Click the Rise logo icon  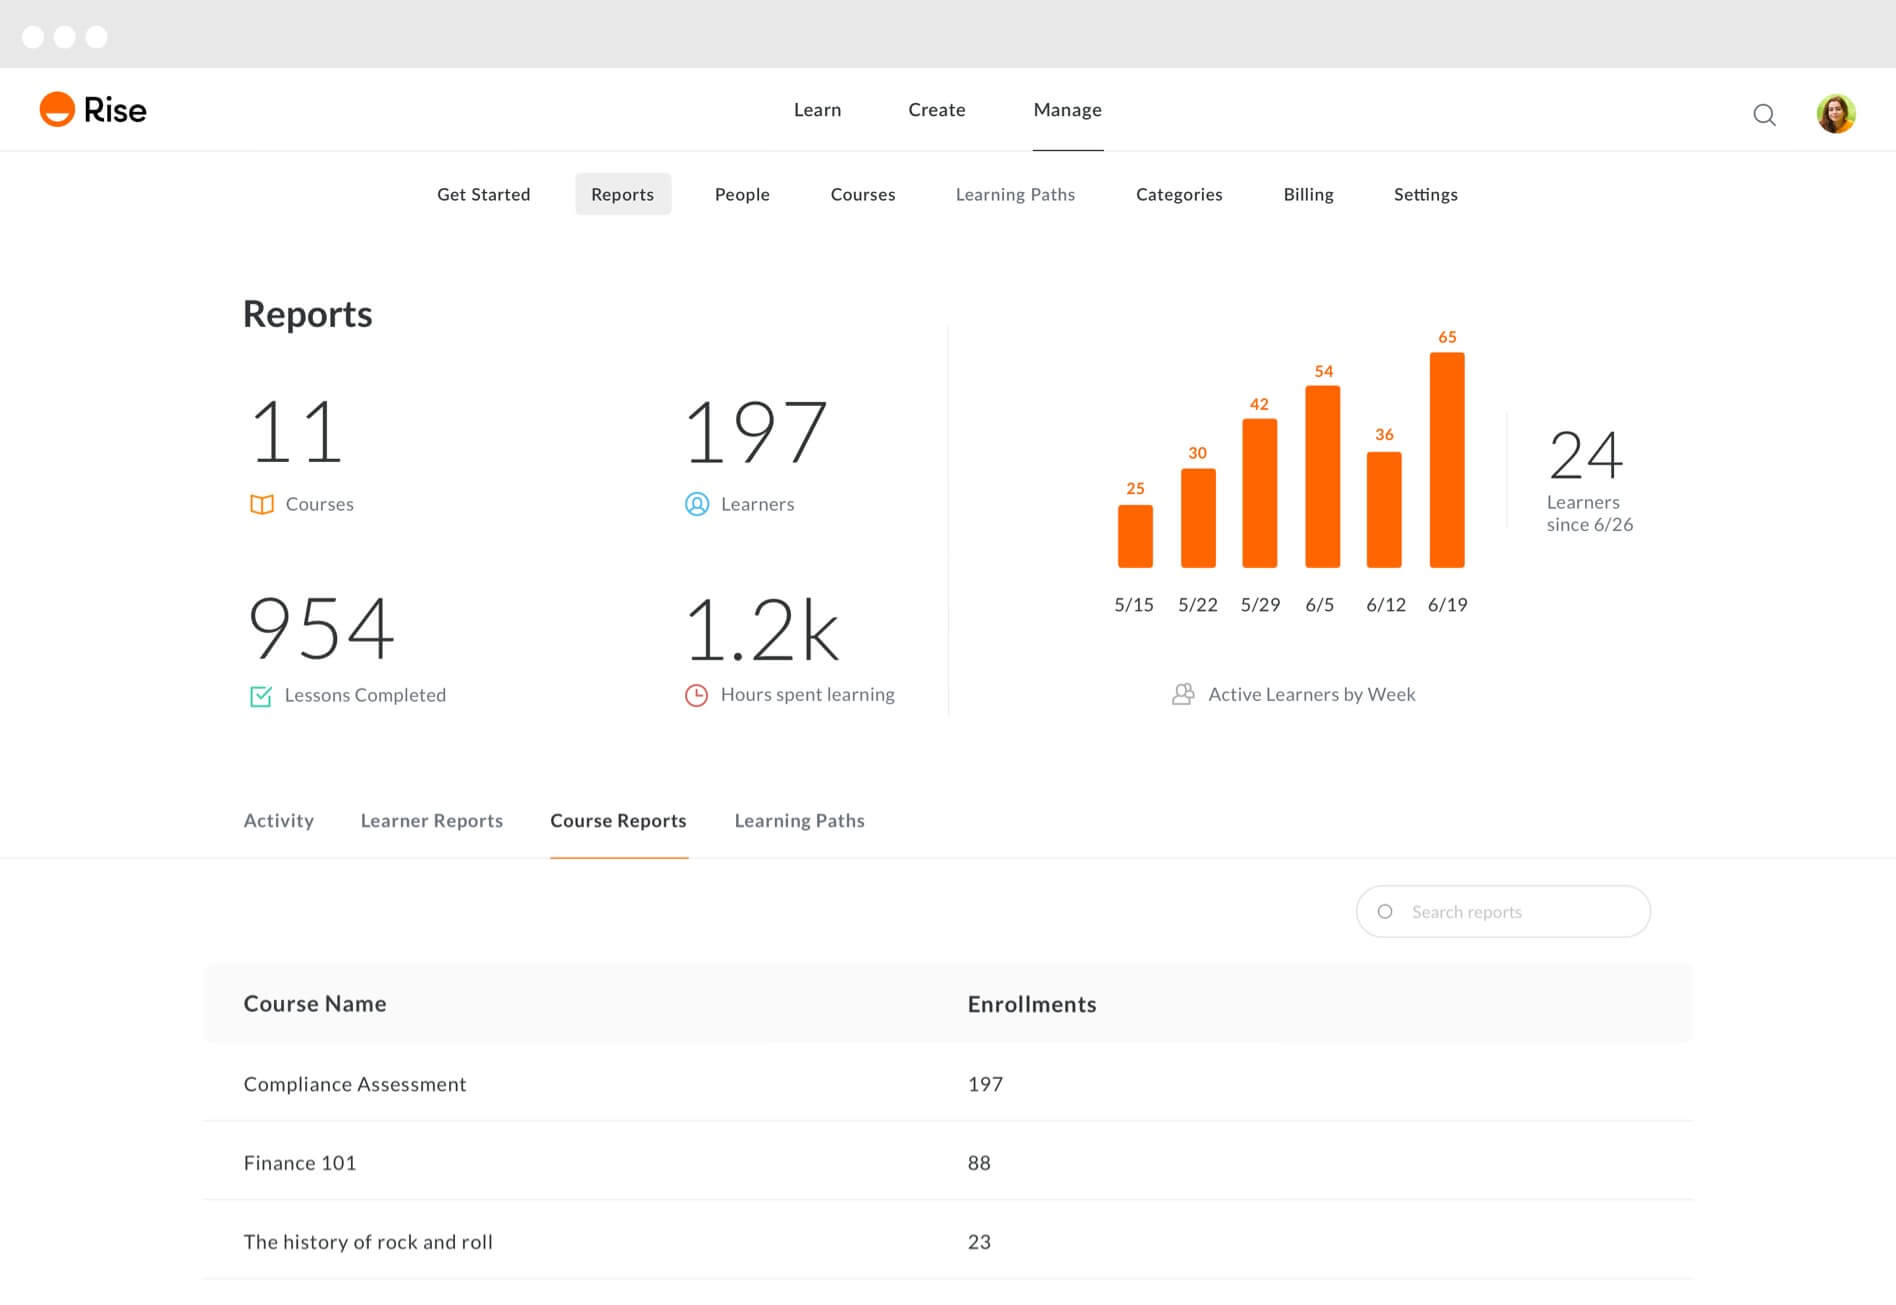(57, 110)
